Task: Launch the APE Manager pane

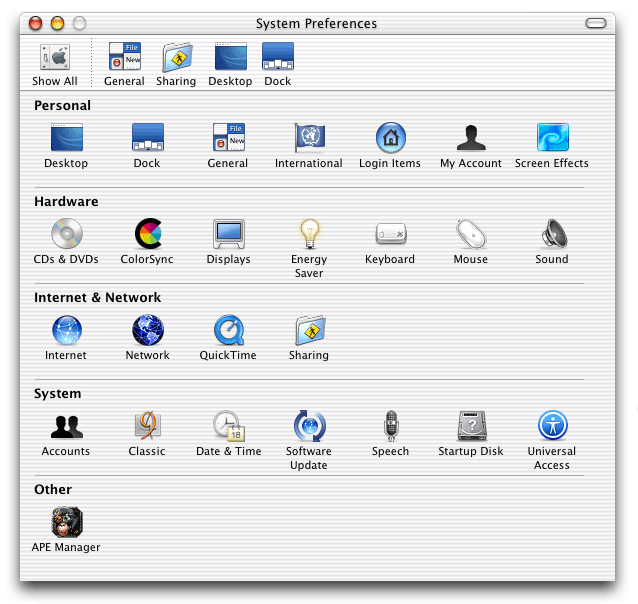Action: pyautogui.click(x=66, y=522)
